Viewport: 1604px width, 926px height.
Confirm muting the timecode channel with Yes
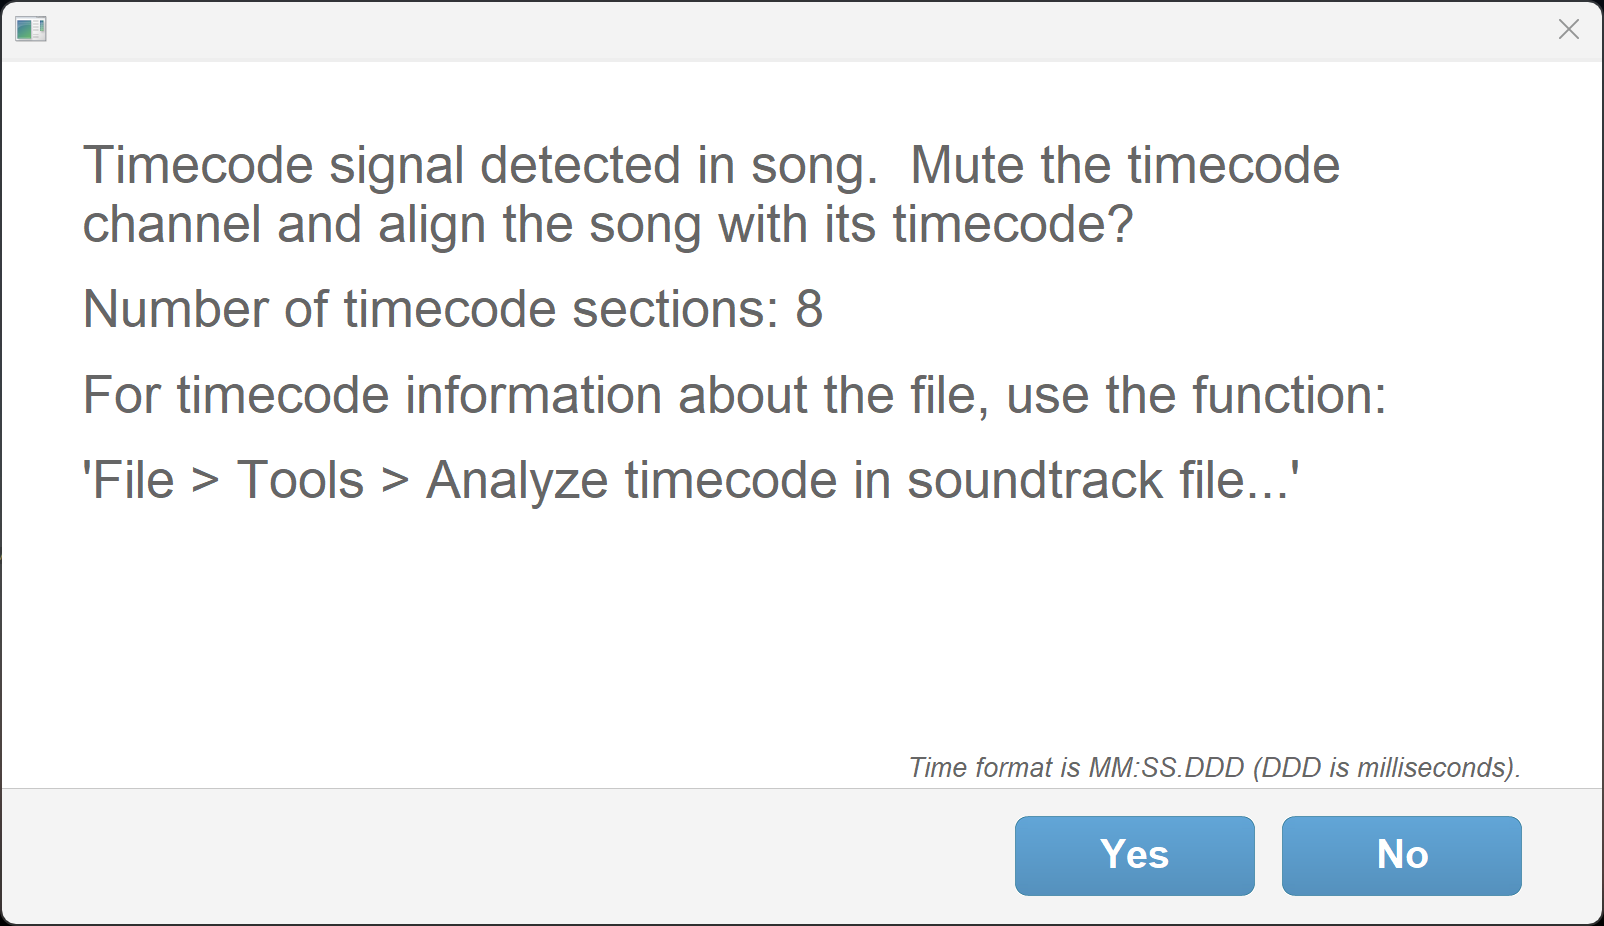click(1133, 855)
